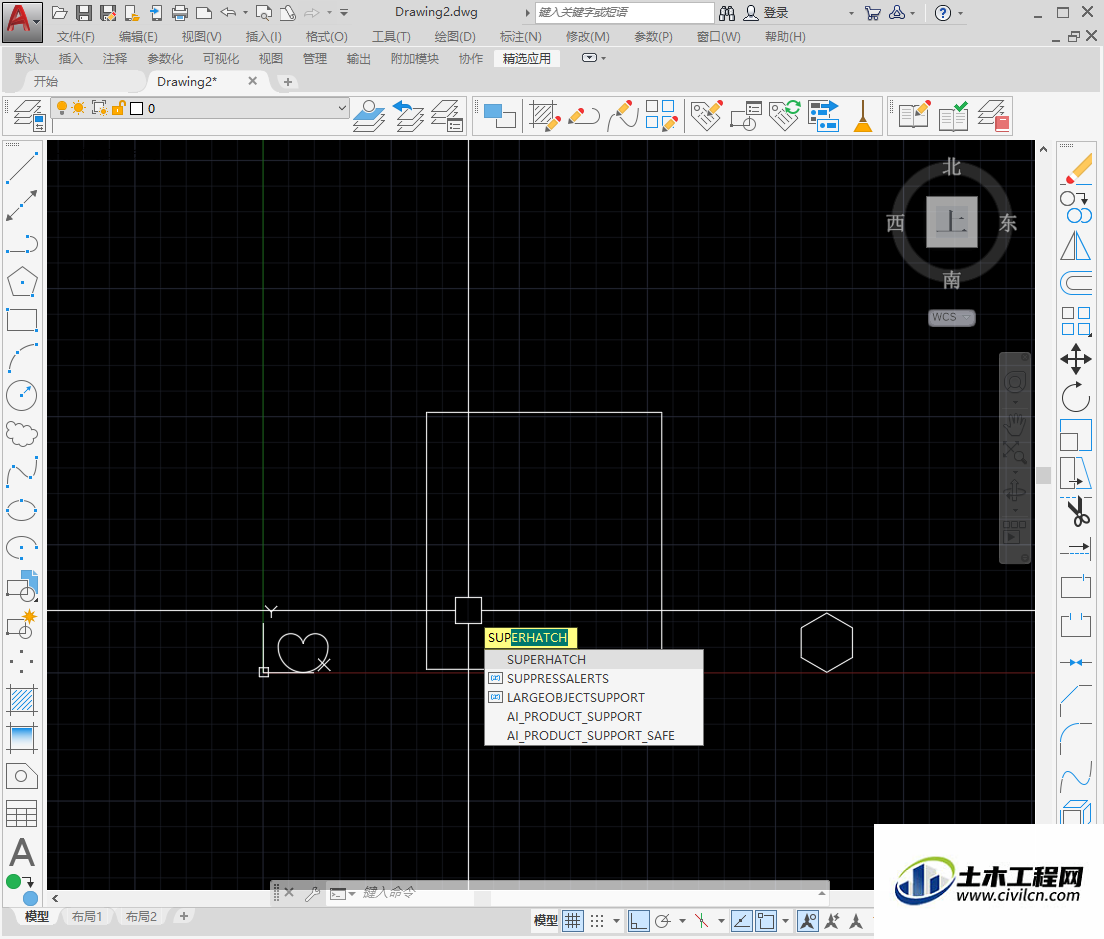Select the Trim scissors tool
The width and height of the screenshot is (1104, 939).
(x=1076, y=511)
